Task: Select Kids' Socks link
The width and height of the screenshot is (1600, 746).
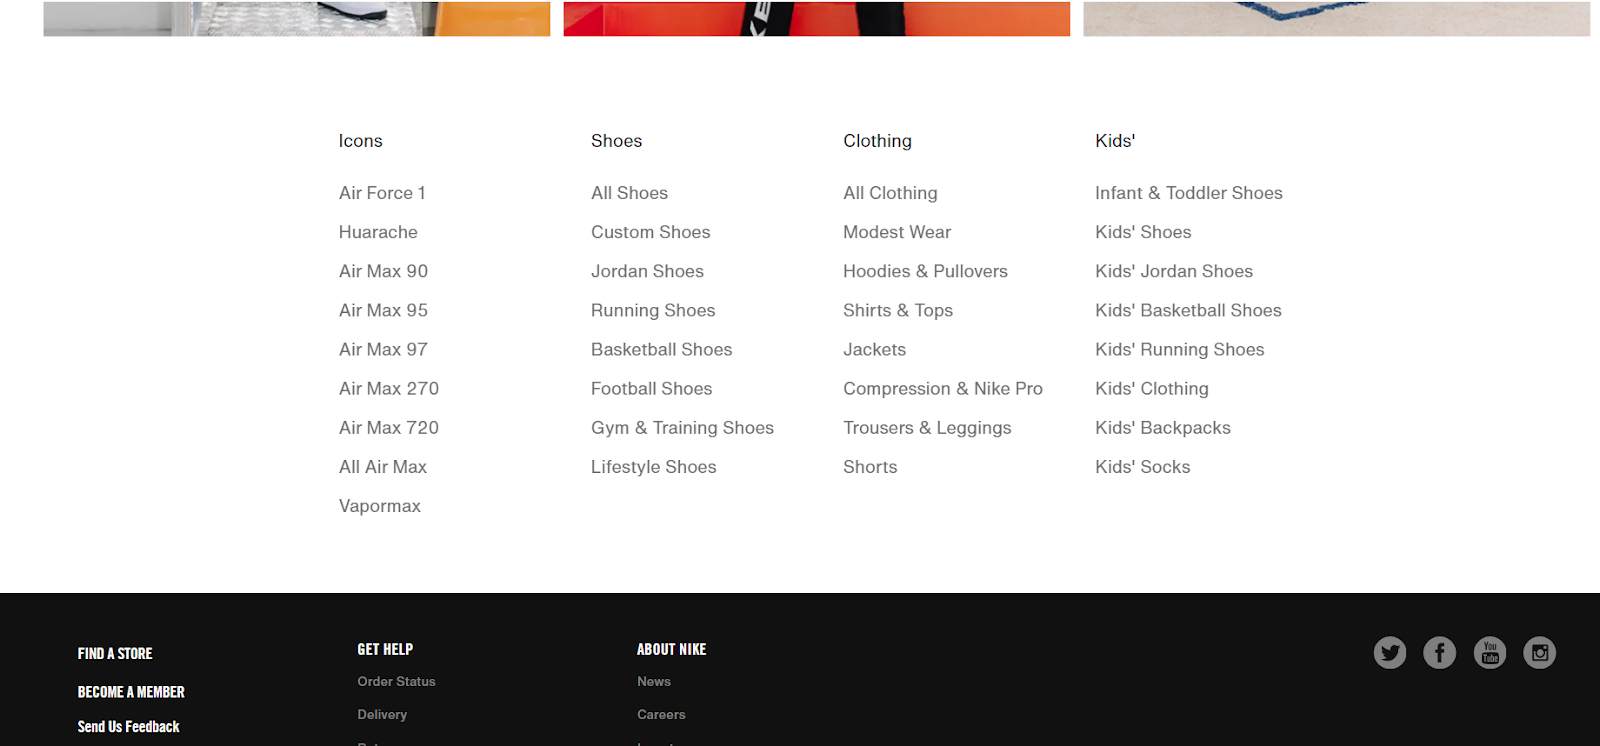Action: click(1143, 467)
